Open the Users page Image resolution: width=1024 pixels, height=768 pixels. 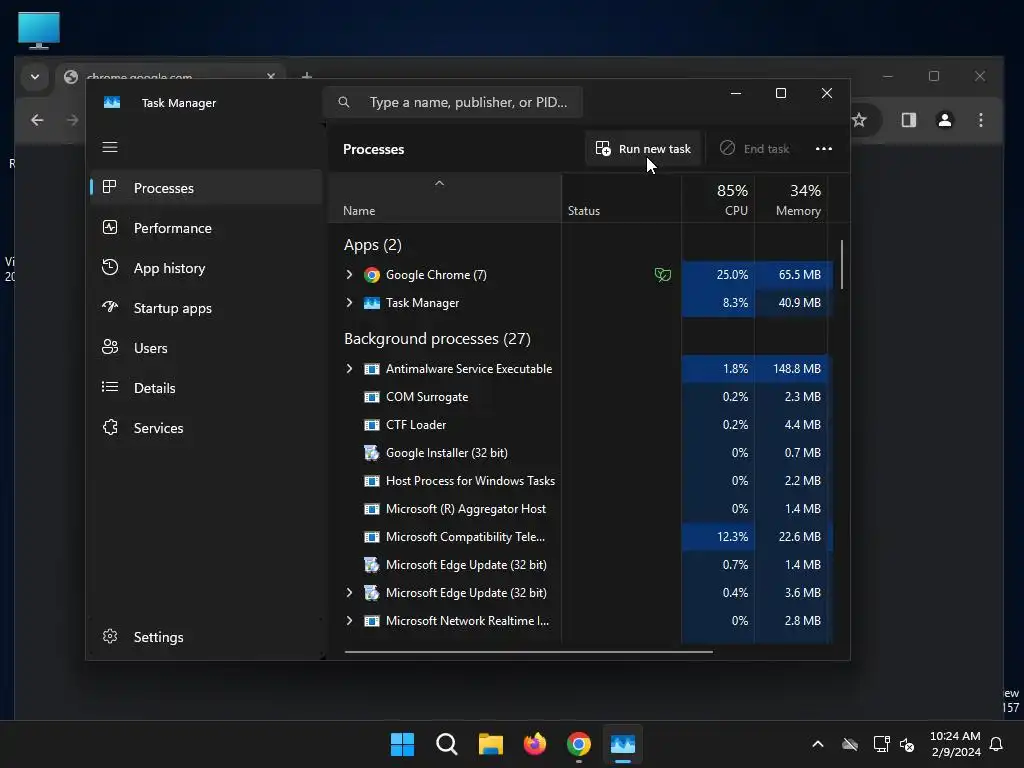tap(206, 348)
